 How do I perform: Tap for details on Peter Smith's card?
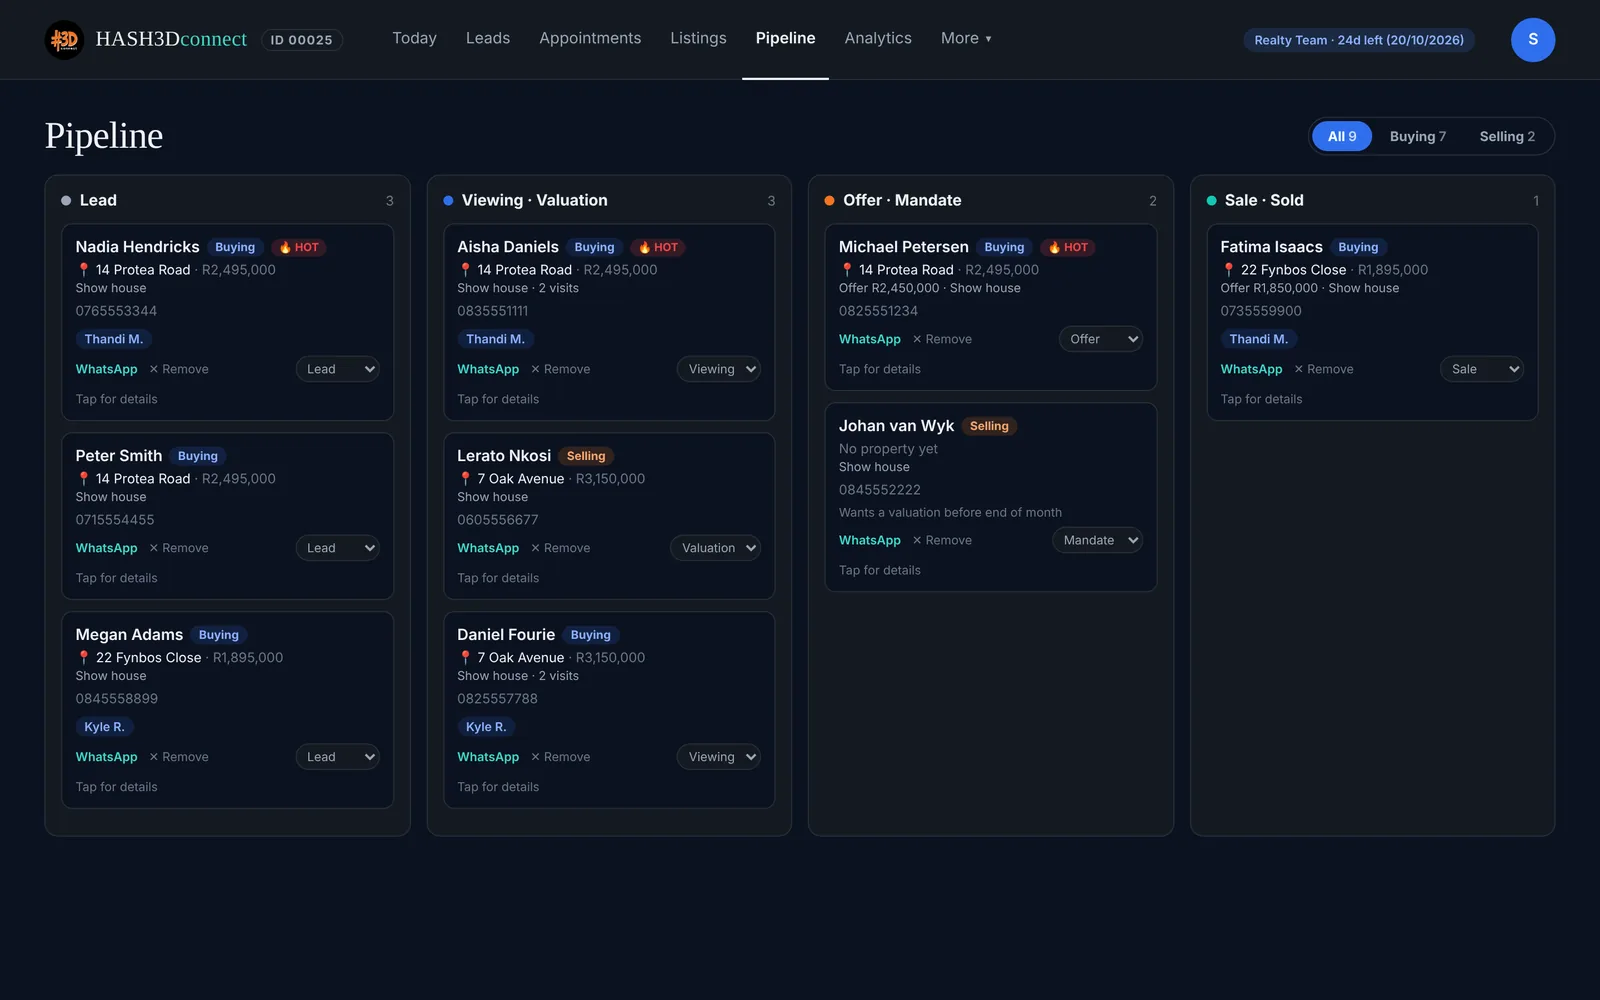pyautogui.click(x=117, y=578)
